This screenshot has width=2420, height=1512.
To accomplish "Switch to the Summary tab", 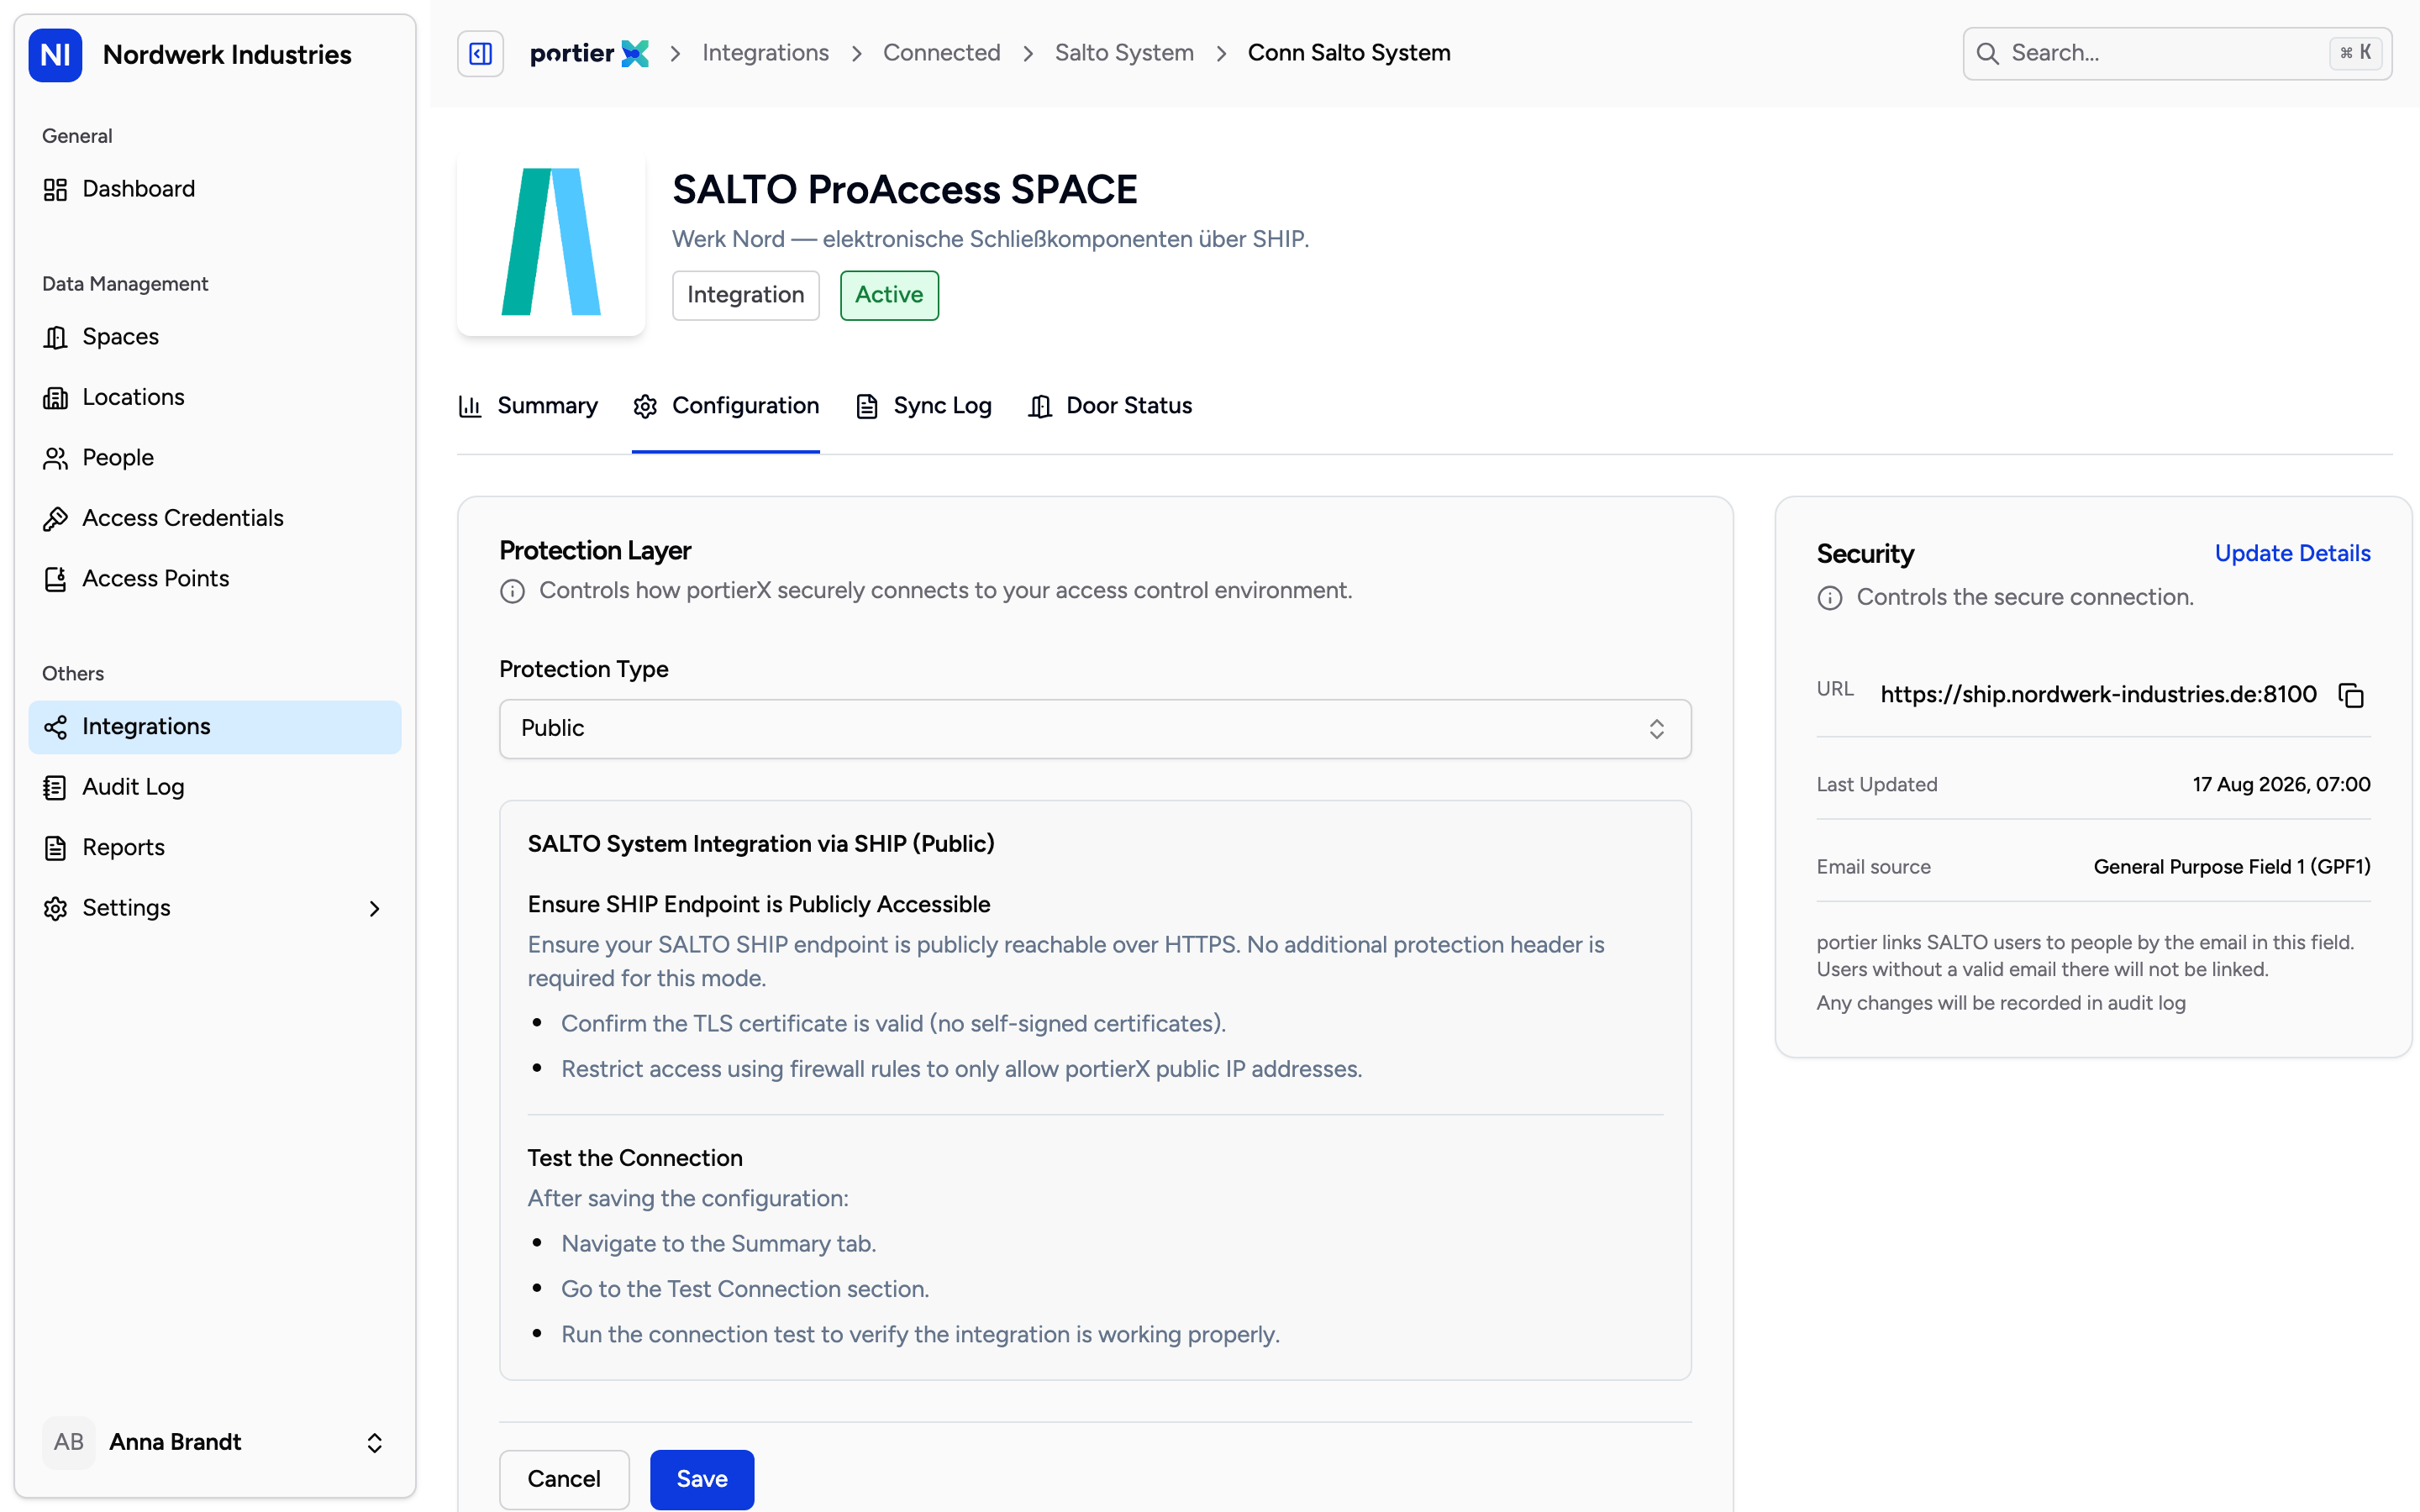I will (x=528, y=406).
